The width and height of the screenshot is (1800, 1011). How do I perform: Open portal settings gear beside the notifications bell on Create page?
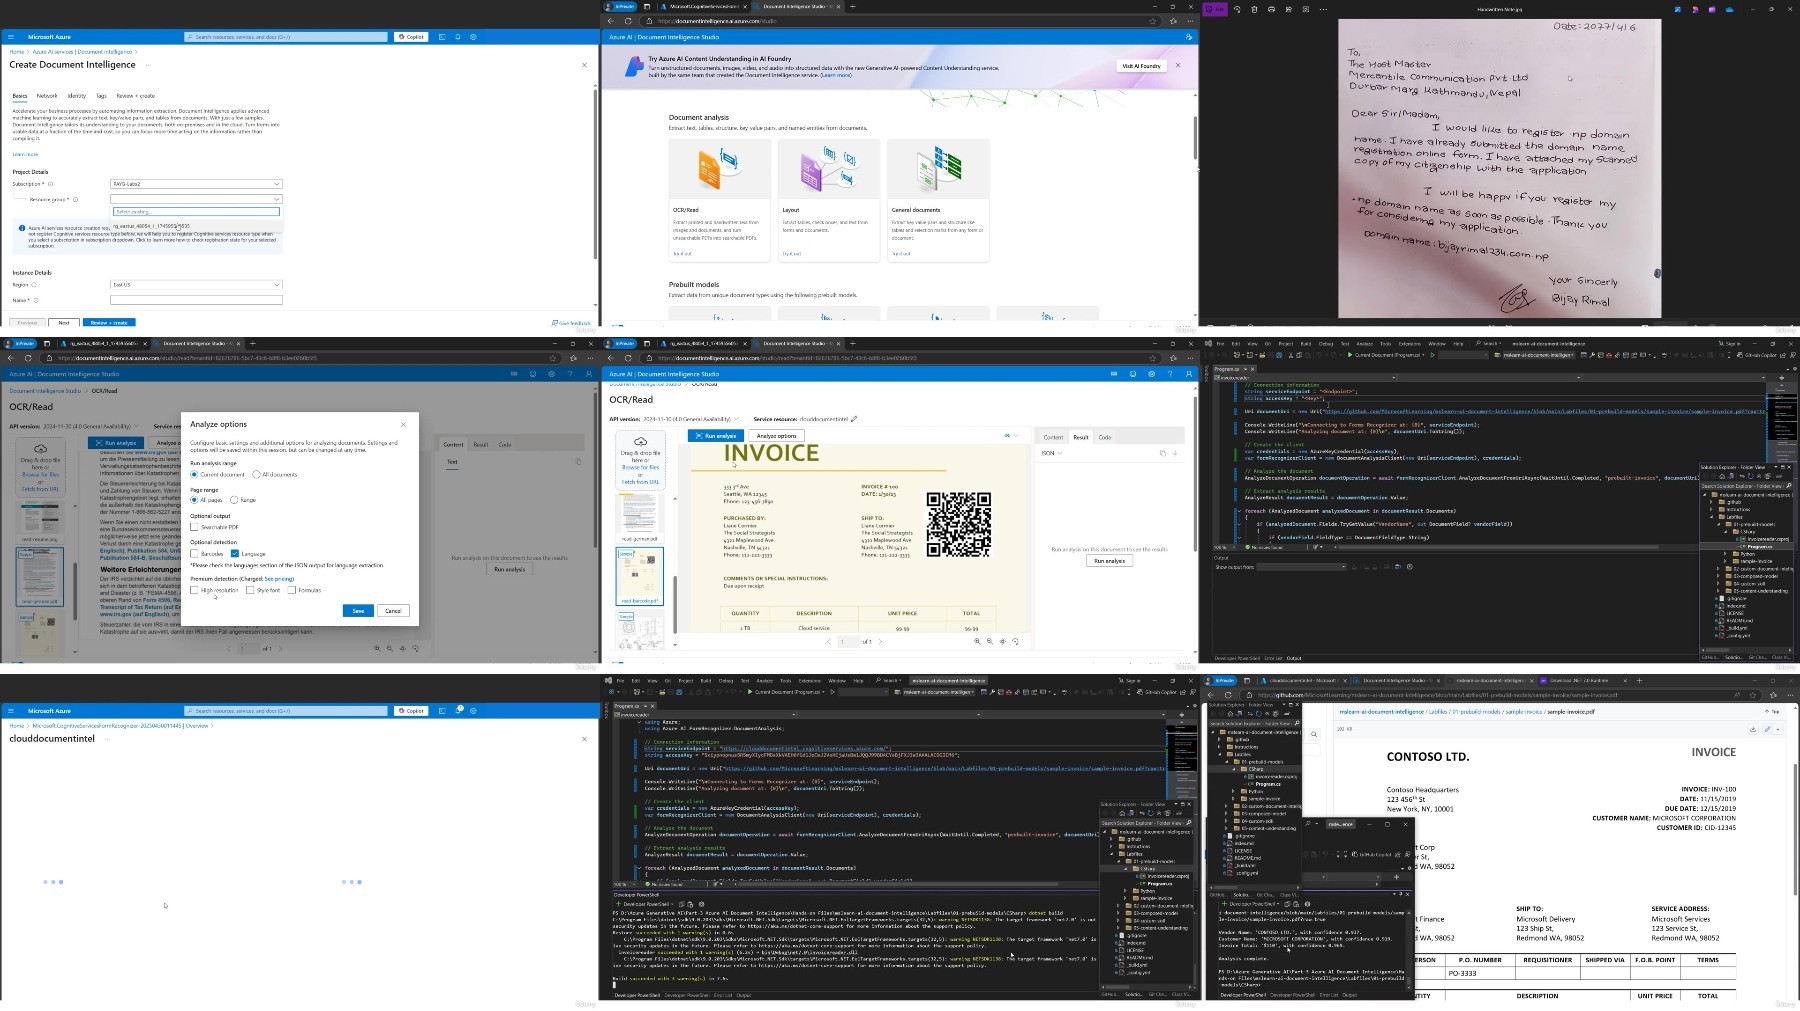click(473, 37)
